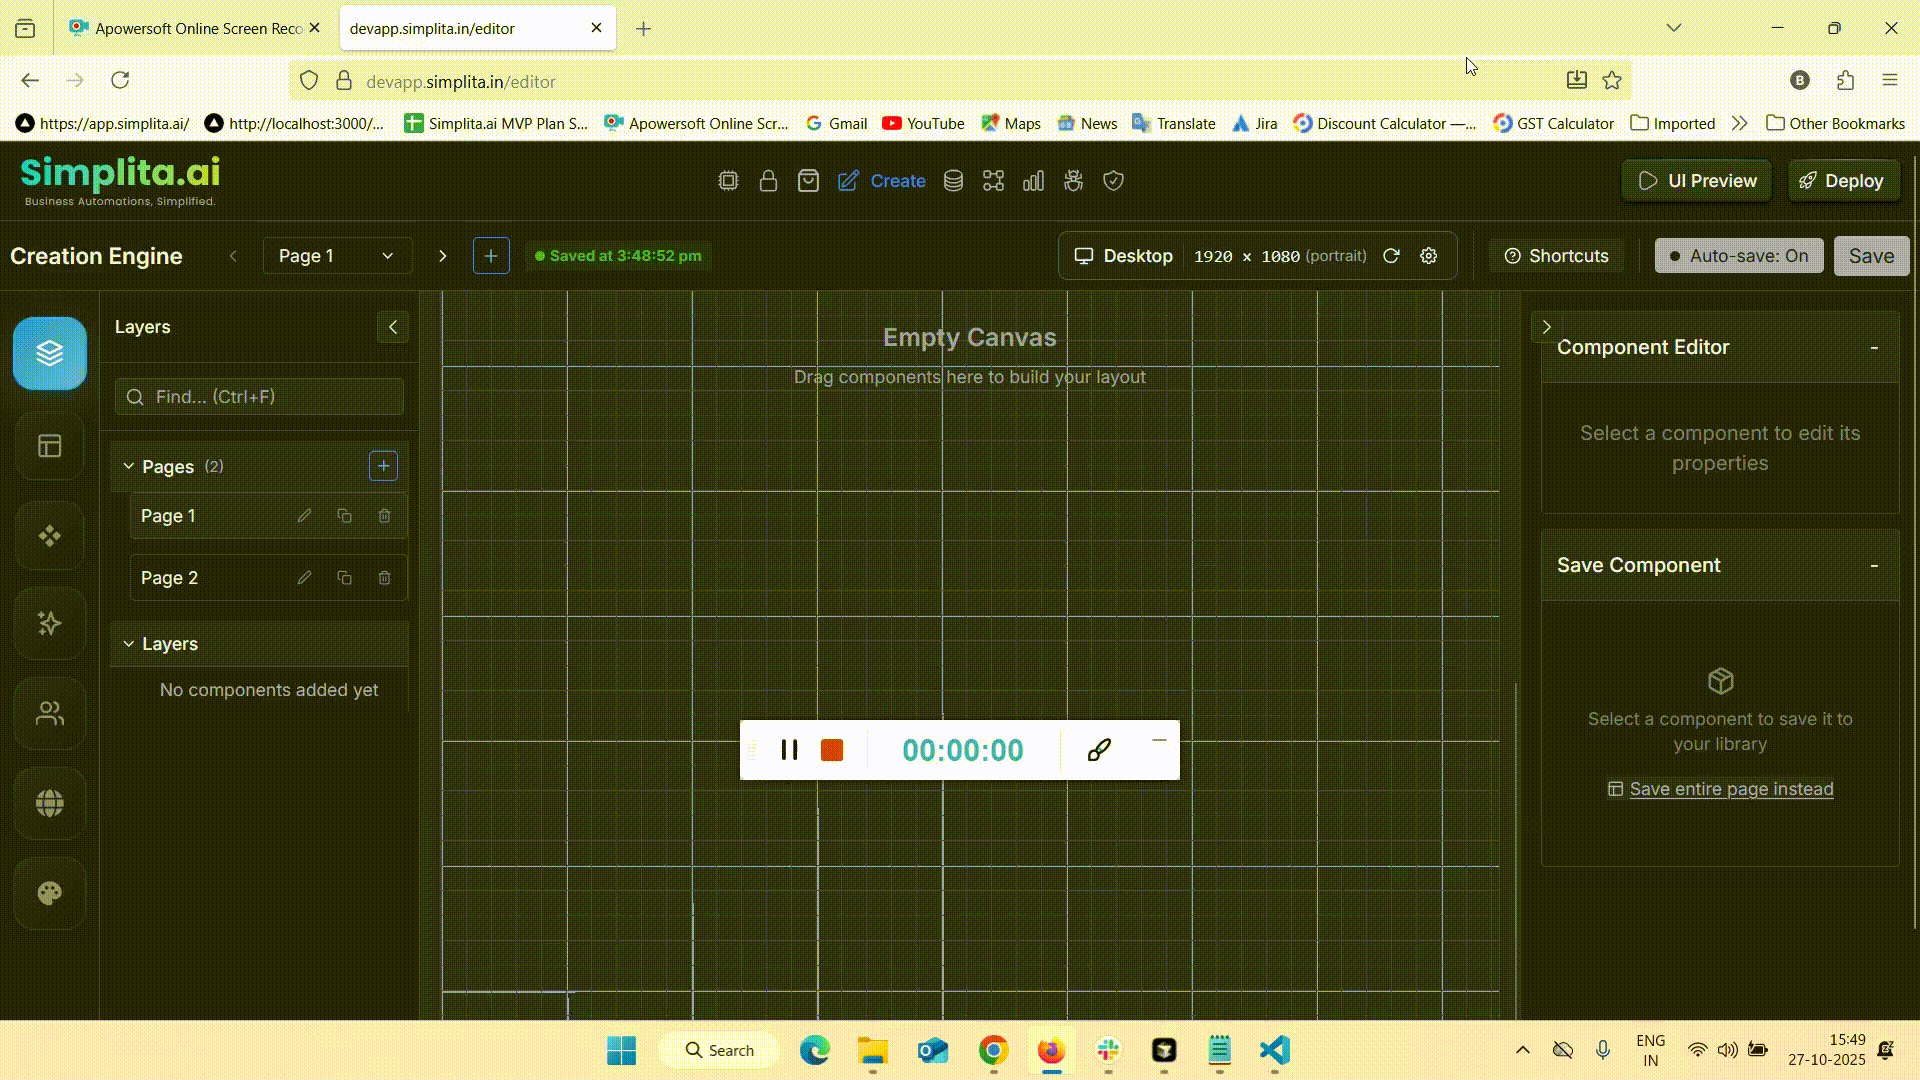This screenshot has height=1080, width=1920.
Task: Click the layout panel icon below Layers
Action: click(x=49, y=447)
